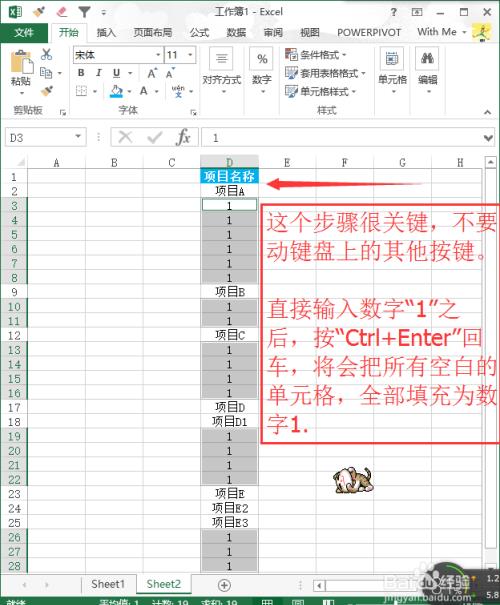Open the Find binoculars editing icon
The height and width of the screenshot is (605, 500).
click(x=427, y=59)
